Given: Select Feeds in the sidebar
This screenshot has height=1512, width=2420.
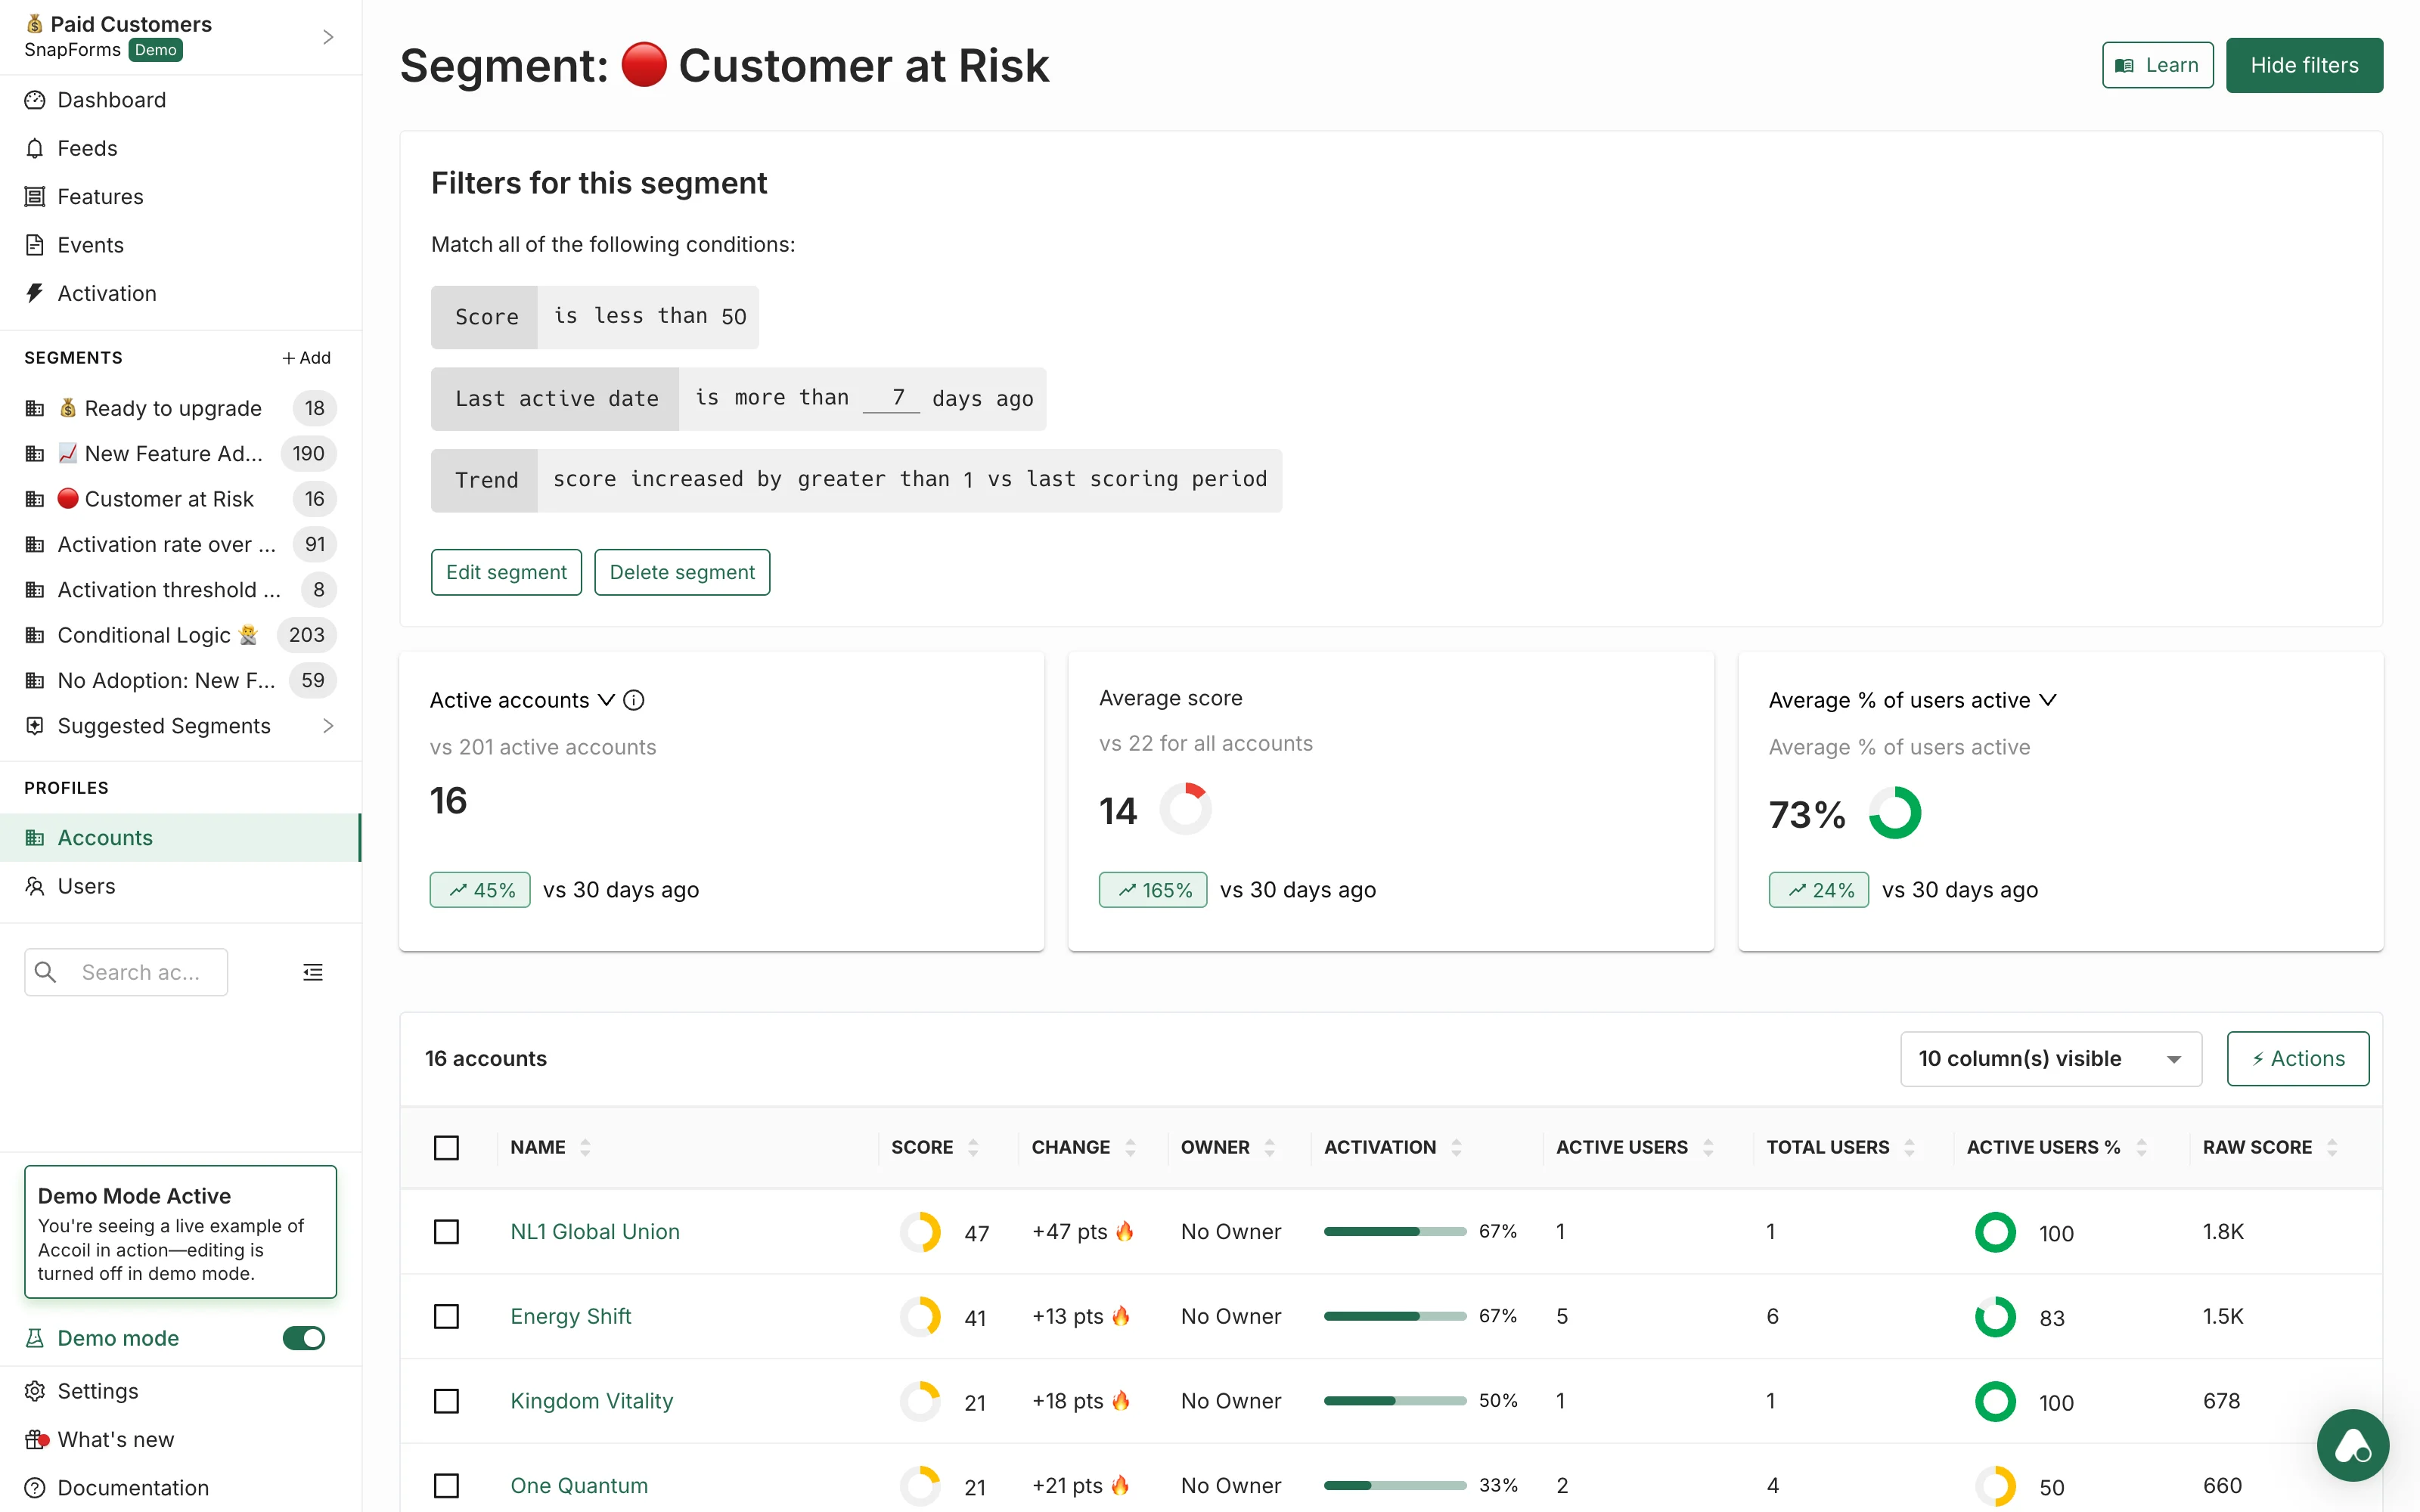Looking at the screenshot, I should [x=88, y=148].
